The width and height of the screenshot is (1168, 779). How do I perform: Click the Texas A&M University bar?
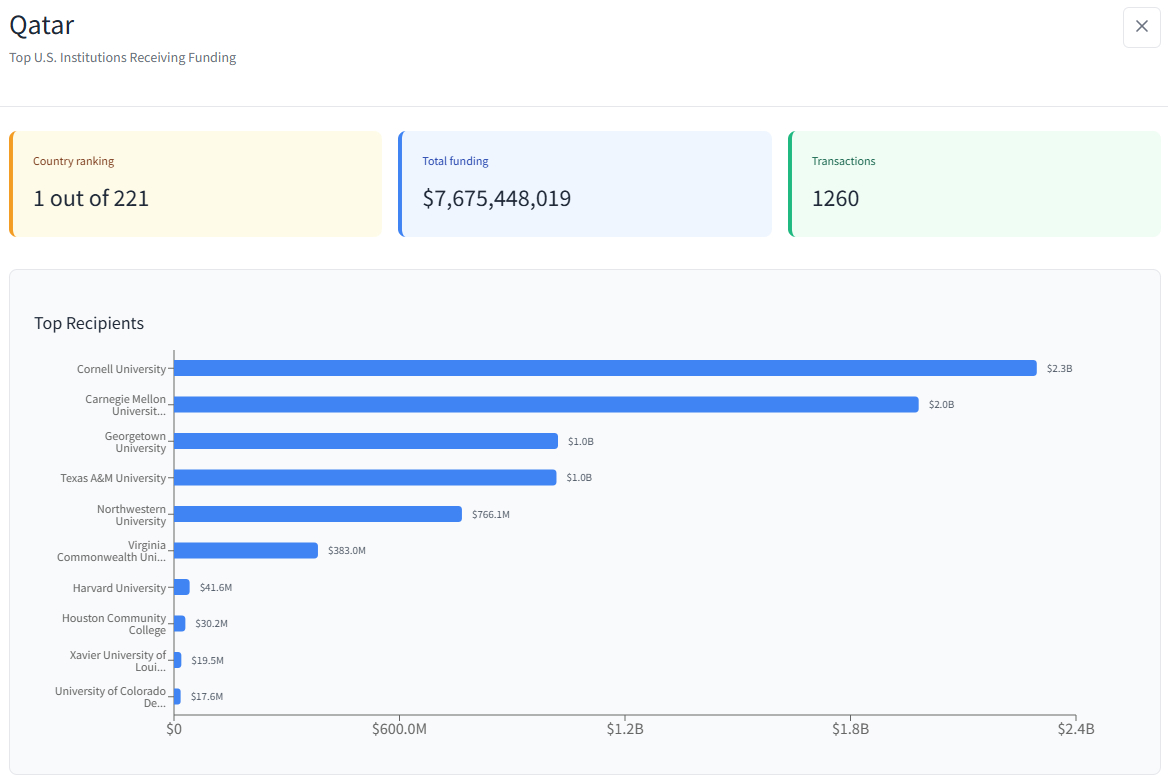coord(364,478)
